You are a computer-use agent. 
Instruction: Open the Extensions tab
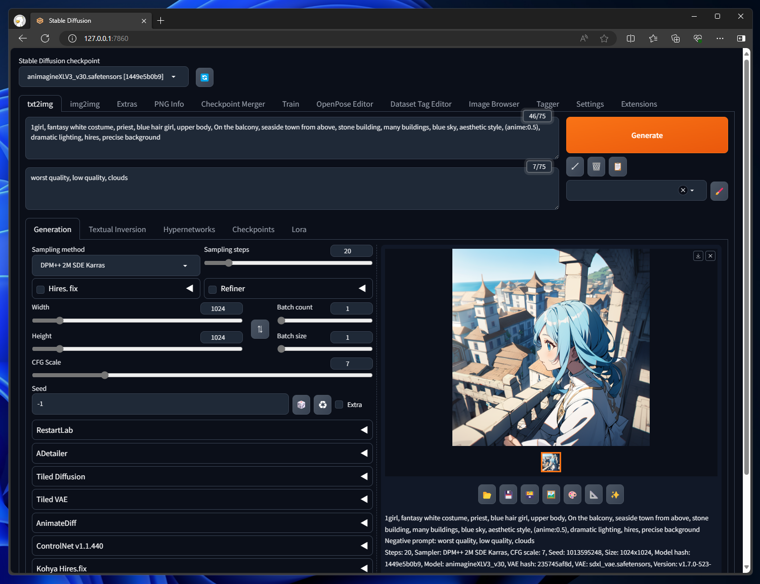(639, 104)
